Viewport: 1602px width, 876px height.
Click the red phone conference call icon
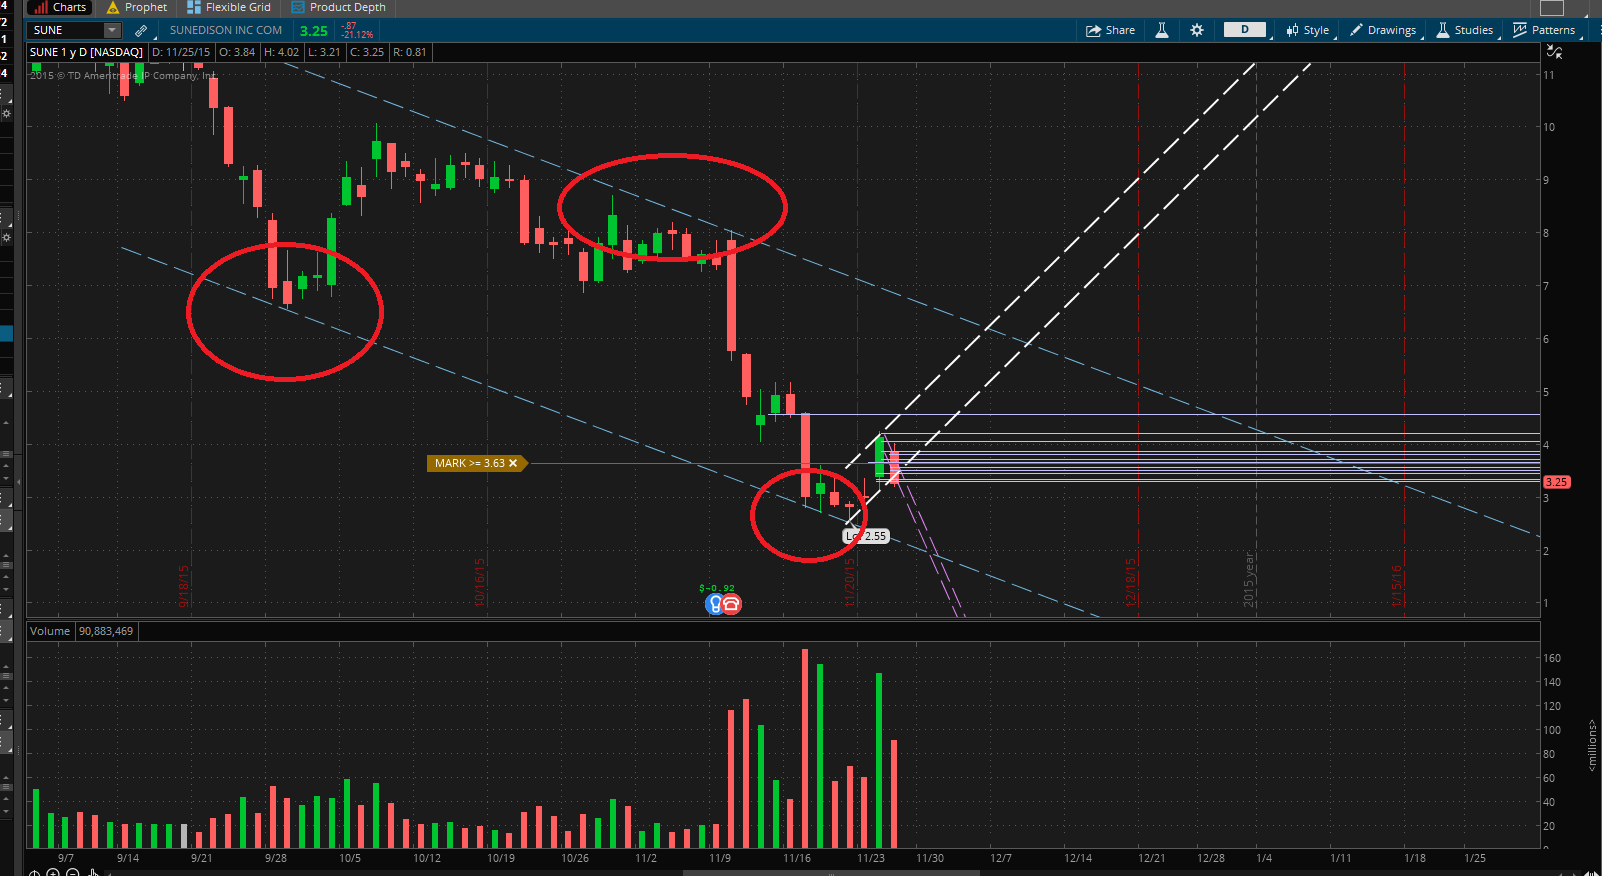[731, 604]
